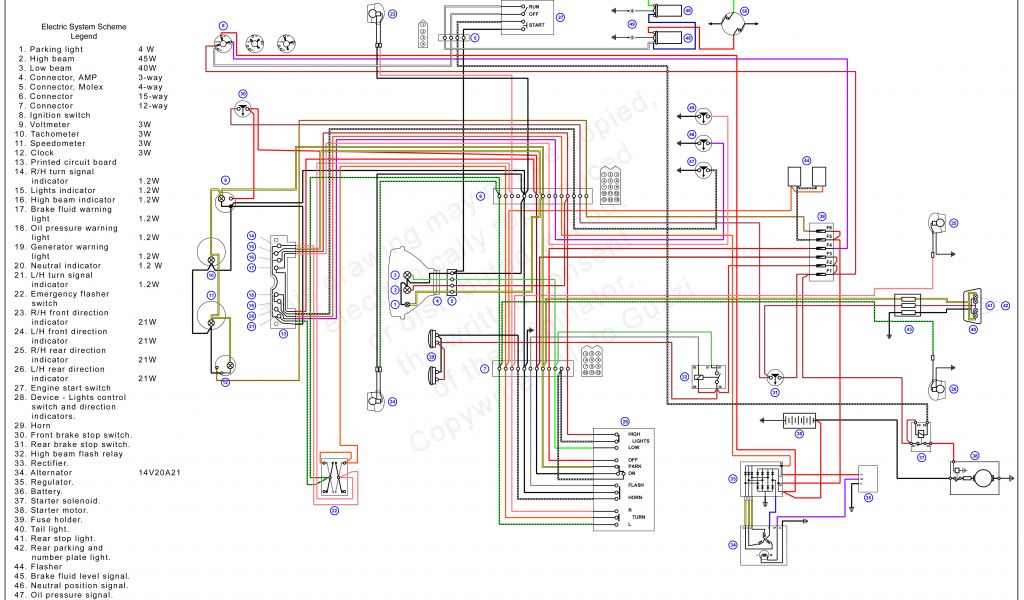Click the starter solenoid numbered 37
The image size is (1024, 600).
pyautogui.click(x=921, y=433)
